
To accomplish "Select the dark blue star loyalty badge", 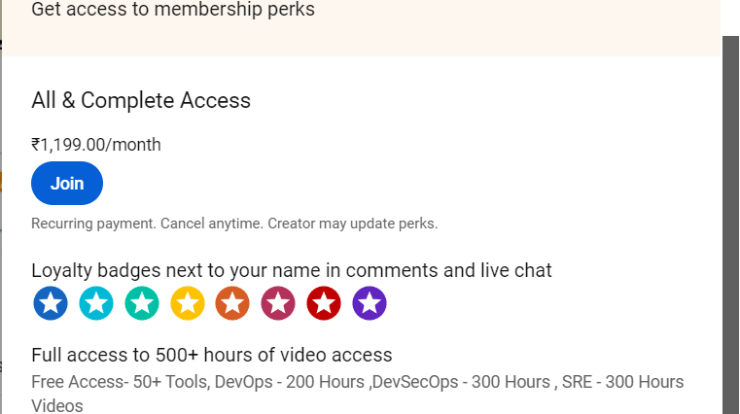I will [50, 303].
